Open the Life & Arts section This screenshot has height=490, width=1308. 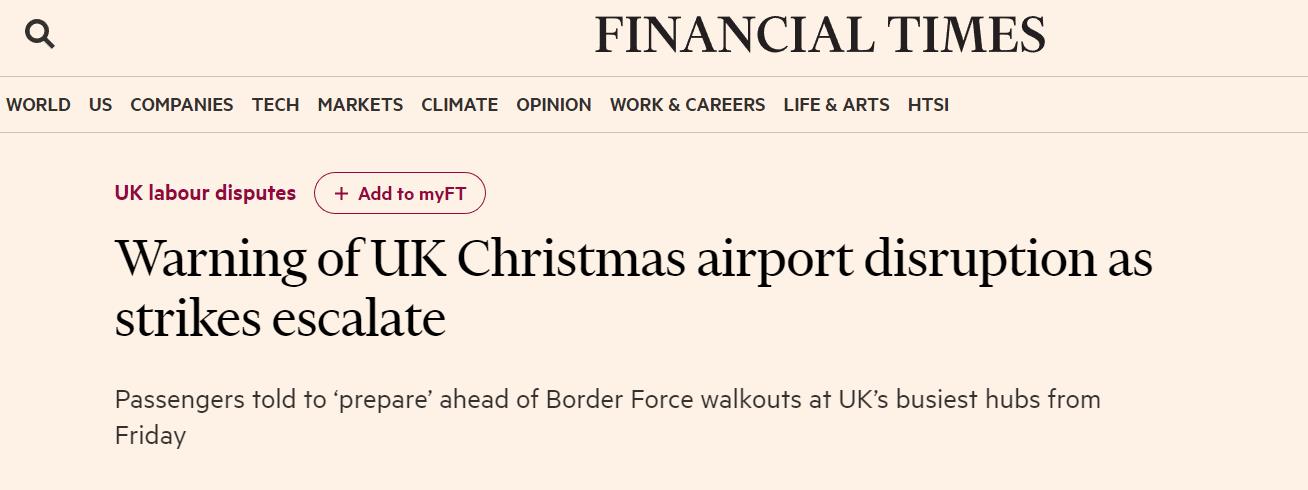[x=836, y=105]
